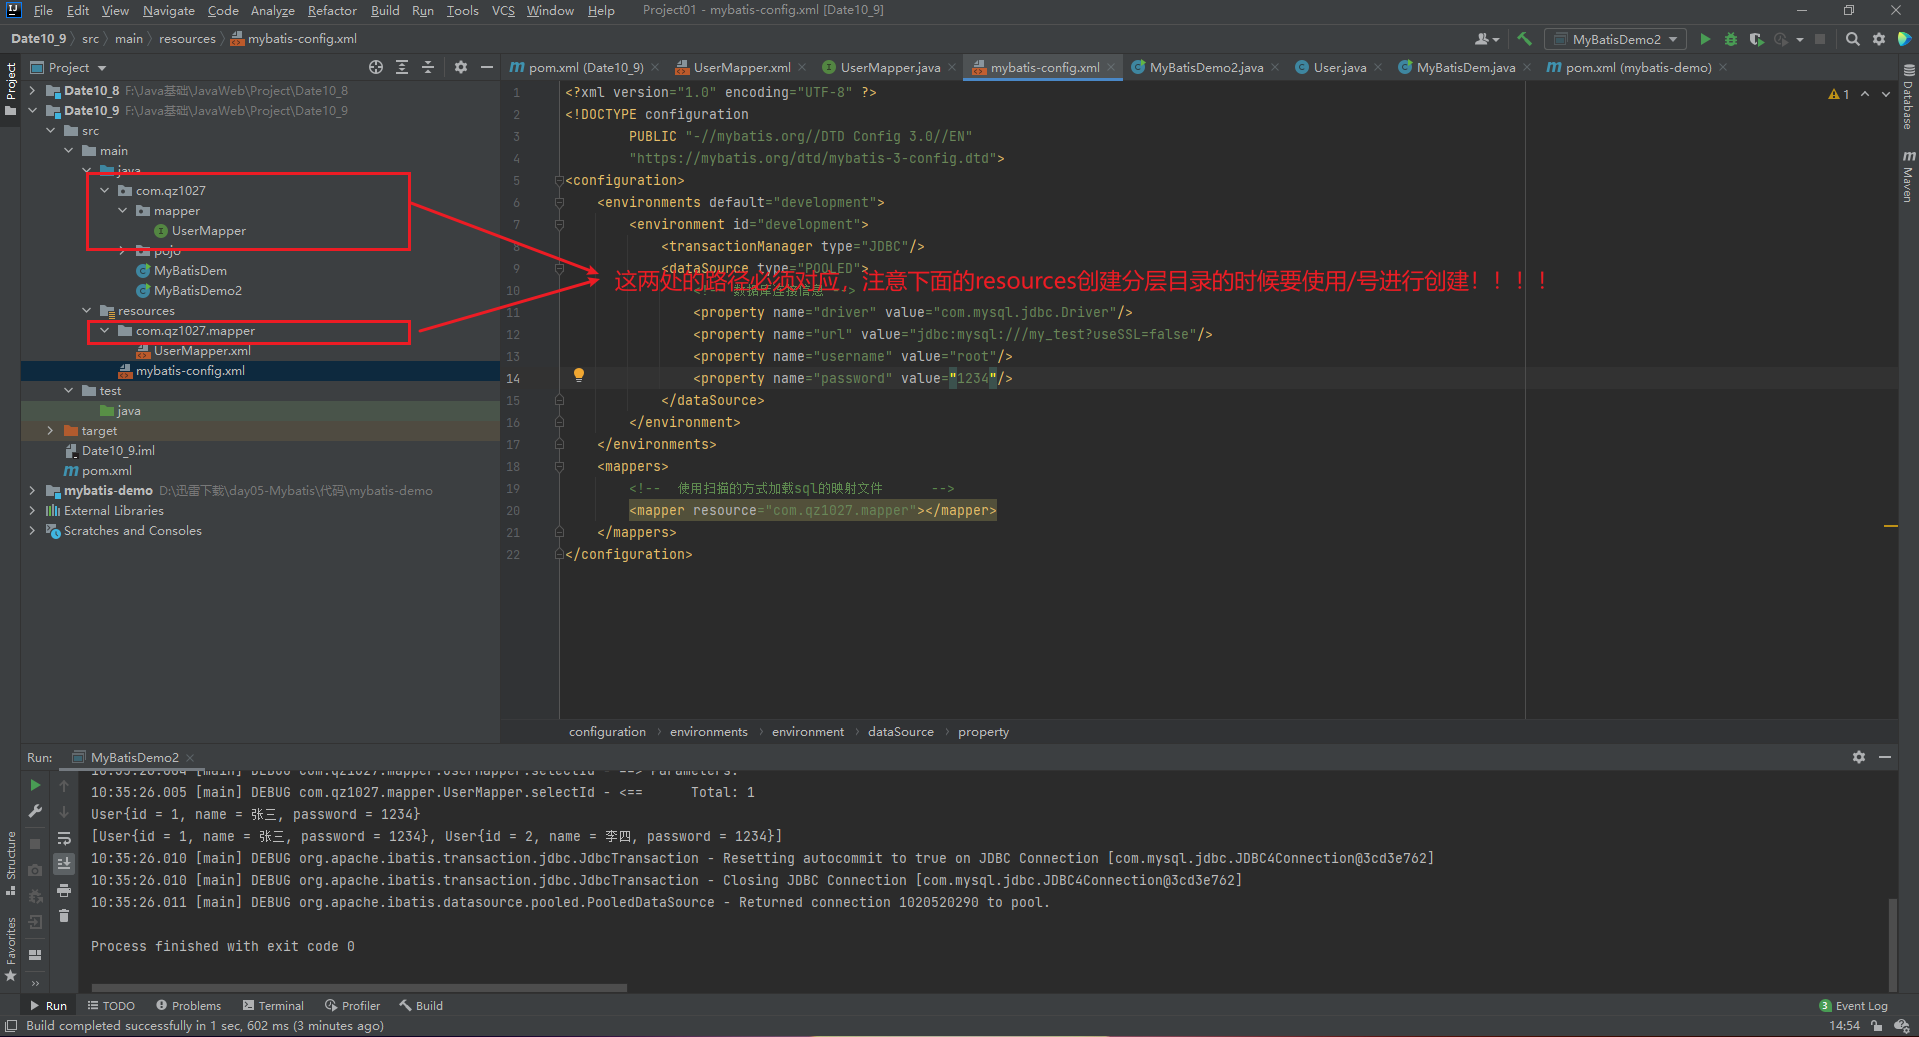The height and width of the screenshot is (1037, 1919).
Task: Switch to the UserMapper.xml editor tab
Action: pos(742,67)
